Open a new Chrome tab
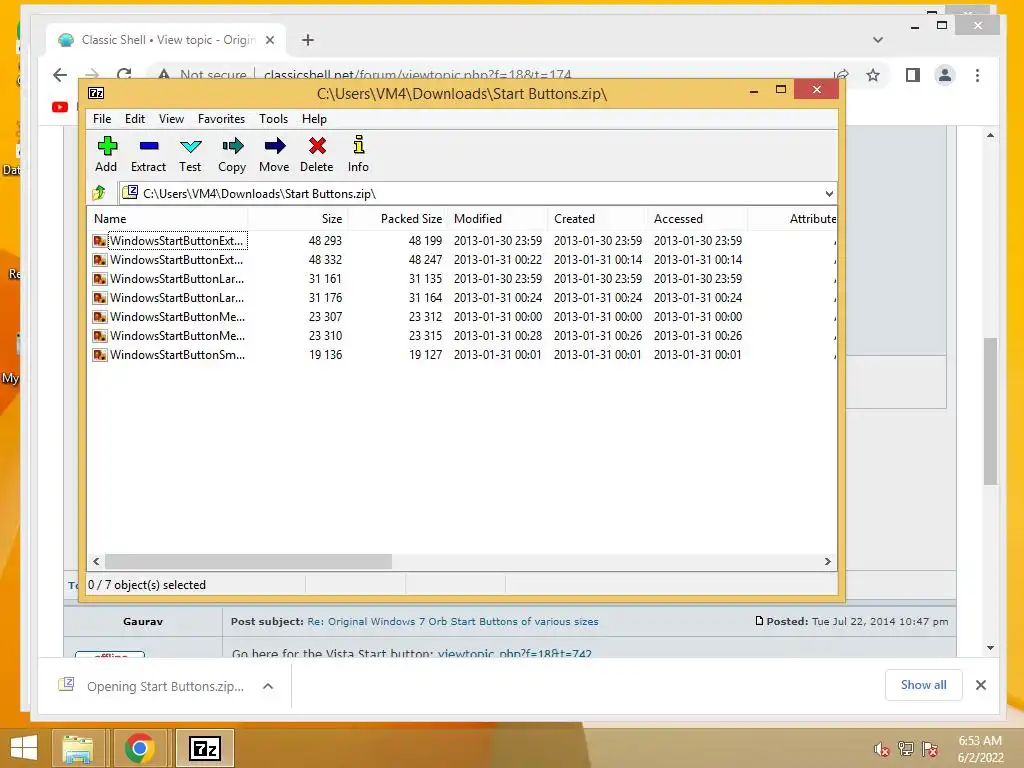Screen dimensions: 1024x768 (308, 40)
